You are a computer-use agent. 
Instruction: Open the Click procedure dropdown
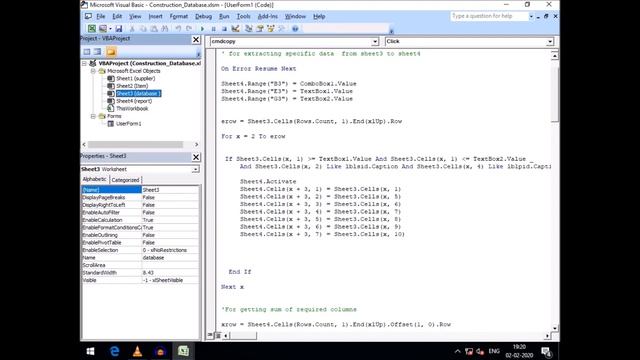550,42
